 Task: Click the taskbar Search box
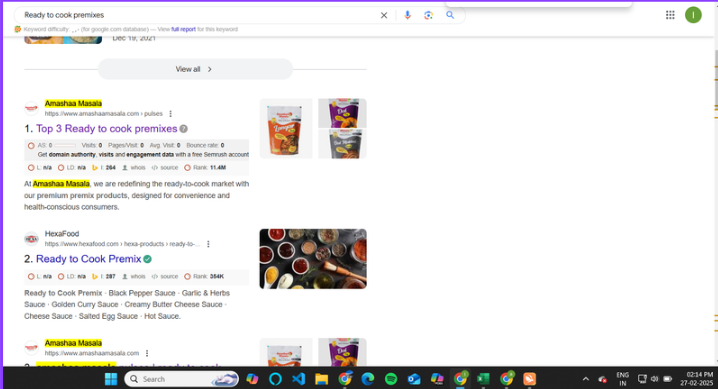click(x=182, y=379)
